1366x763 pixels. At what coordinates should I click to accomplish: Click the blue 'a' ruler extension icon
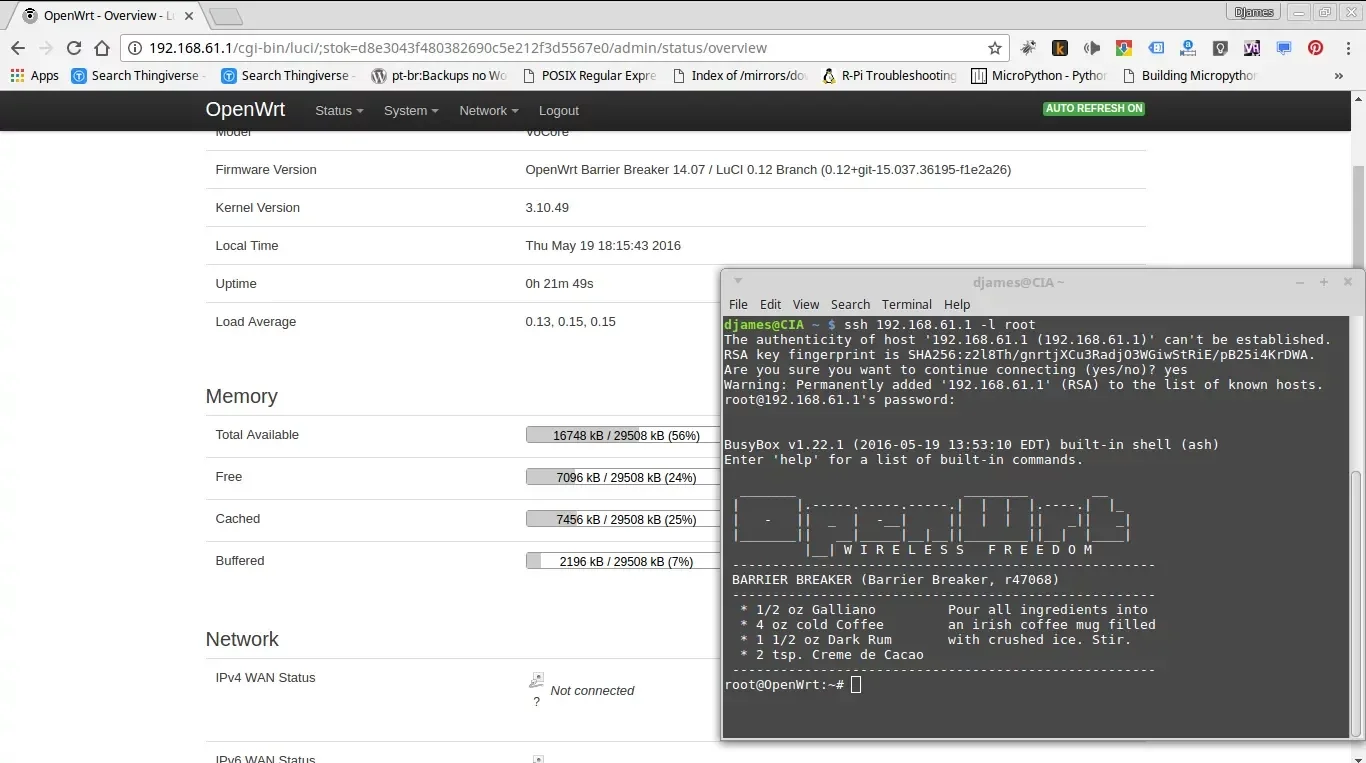point(1188,48)
